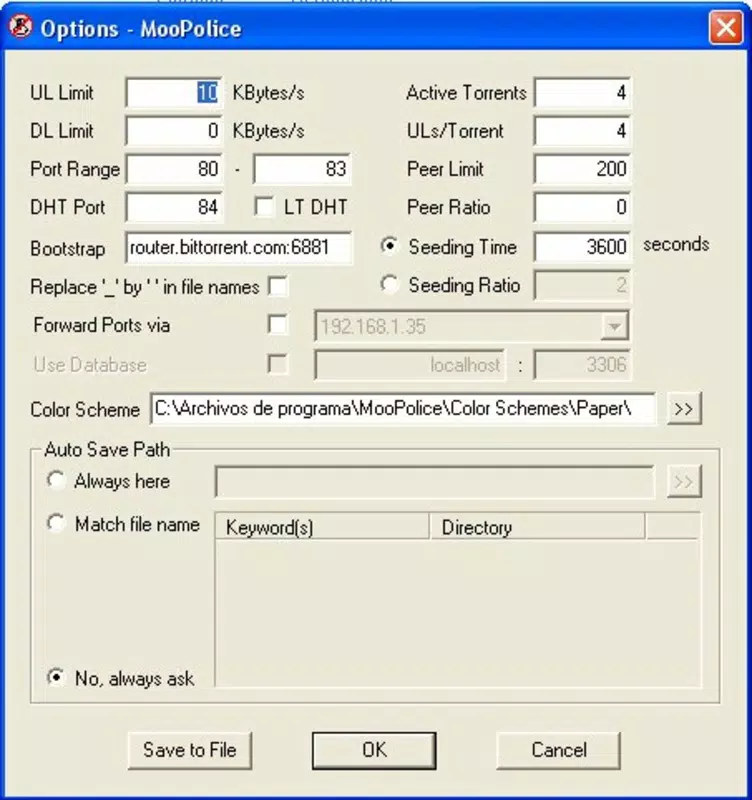Click the database host field localhost
Screen dimensions: 752x800
(x=410, y=365)
